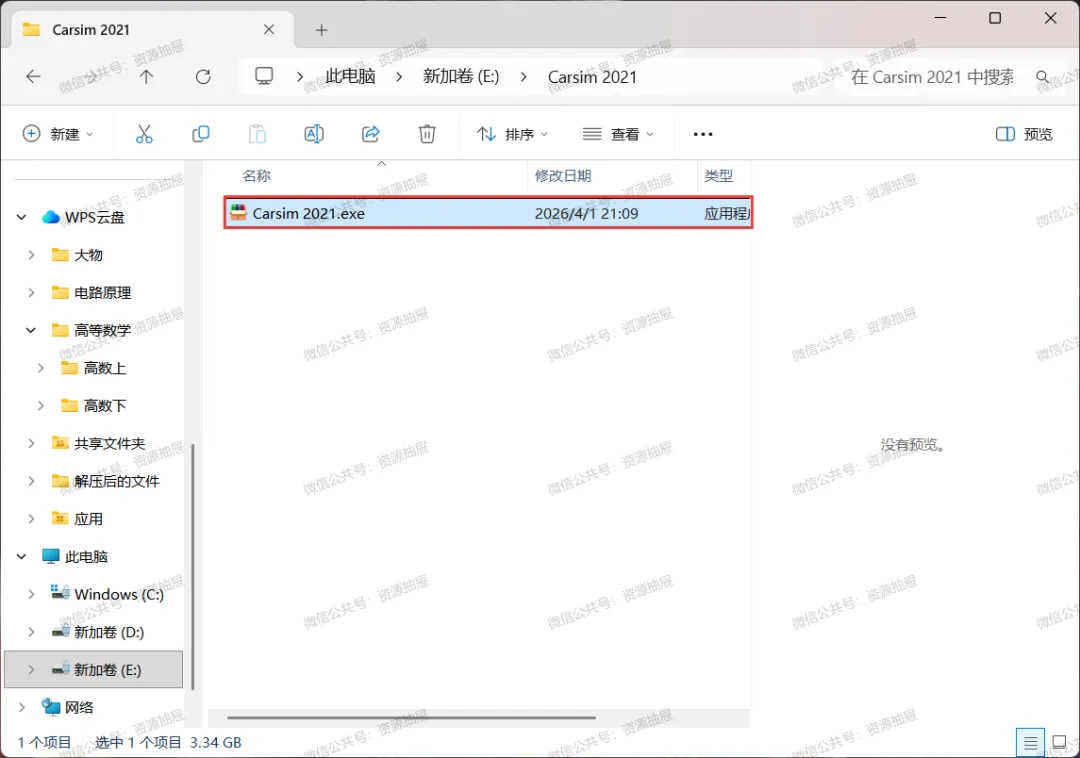This screenshot has width=1080, height=758.
Task: Expand the 电路原理 folder node
Action: pyautogui.click(x=31, y=293)
